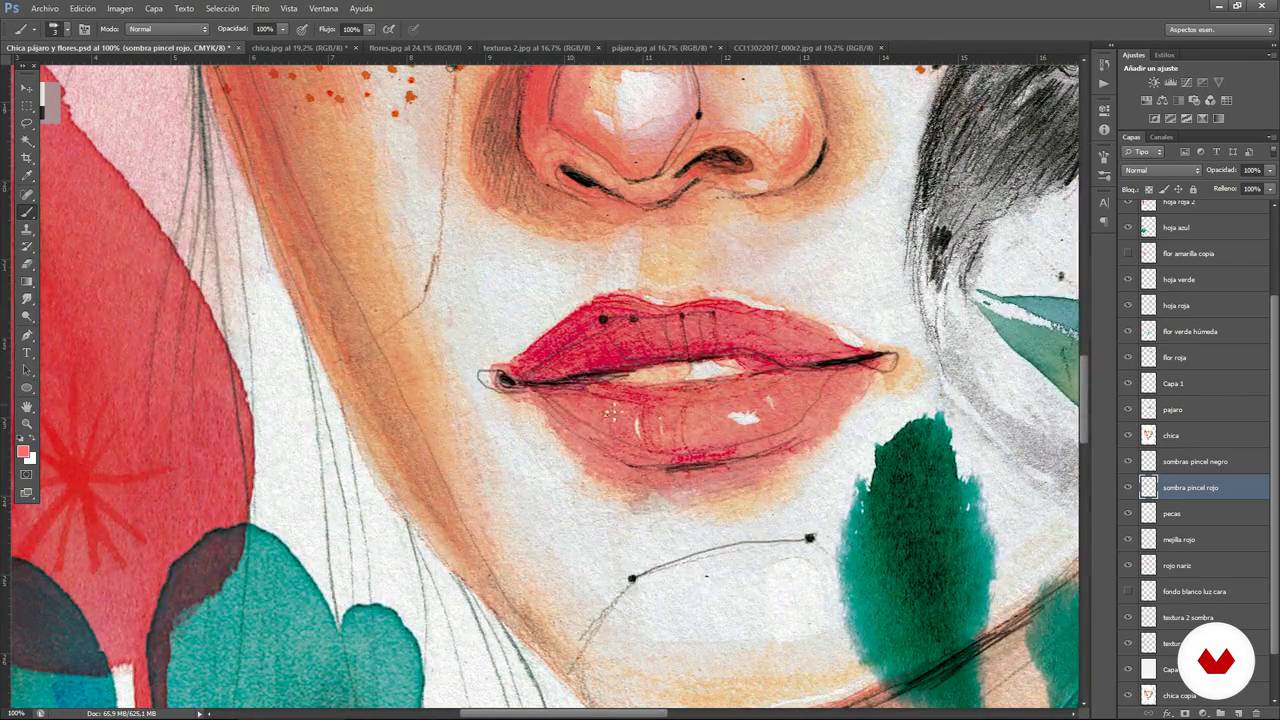
Task: Select the 'mejilla rojo' layer
Action: (x=1194, y=540)
